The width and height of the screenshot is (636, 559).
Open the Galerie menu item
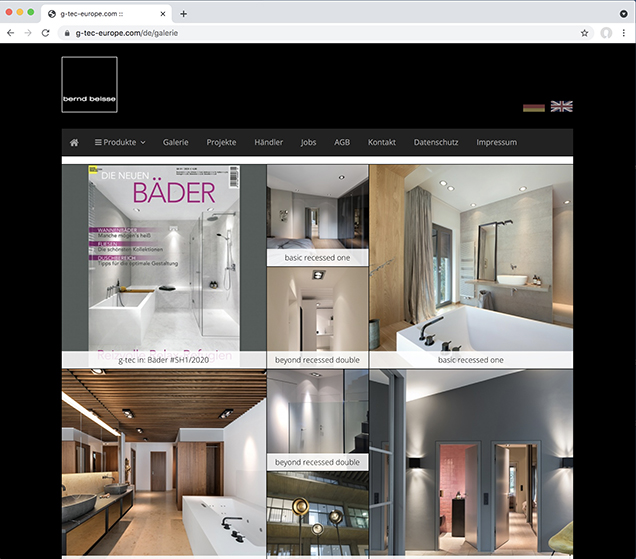point(176,142)
